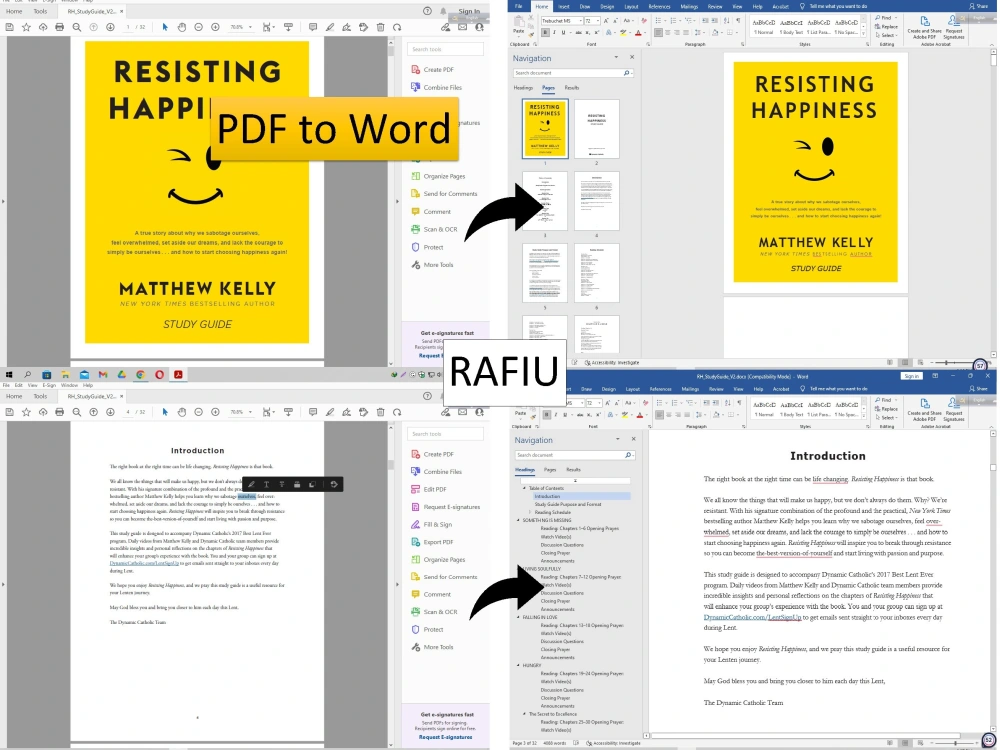Toggle Bold in top Word ribbon
The image size is (1000, 750).
545,33
